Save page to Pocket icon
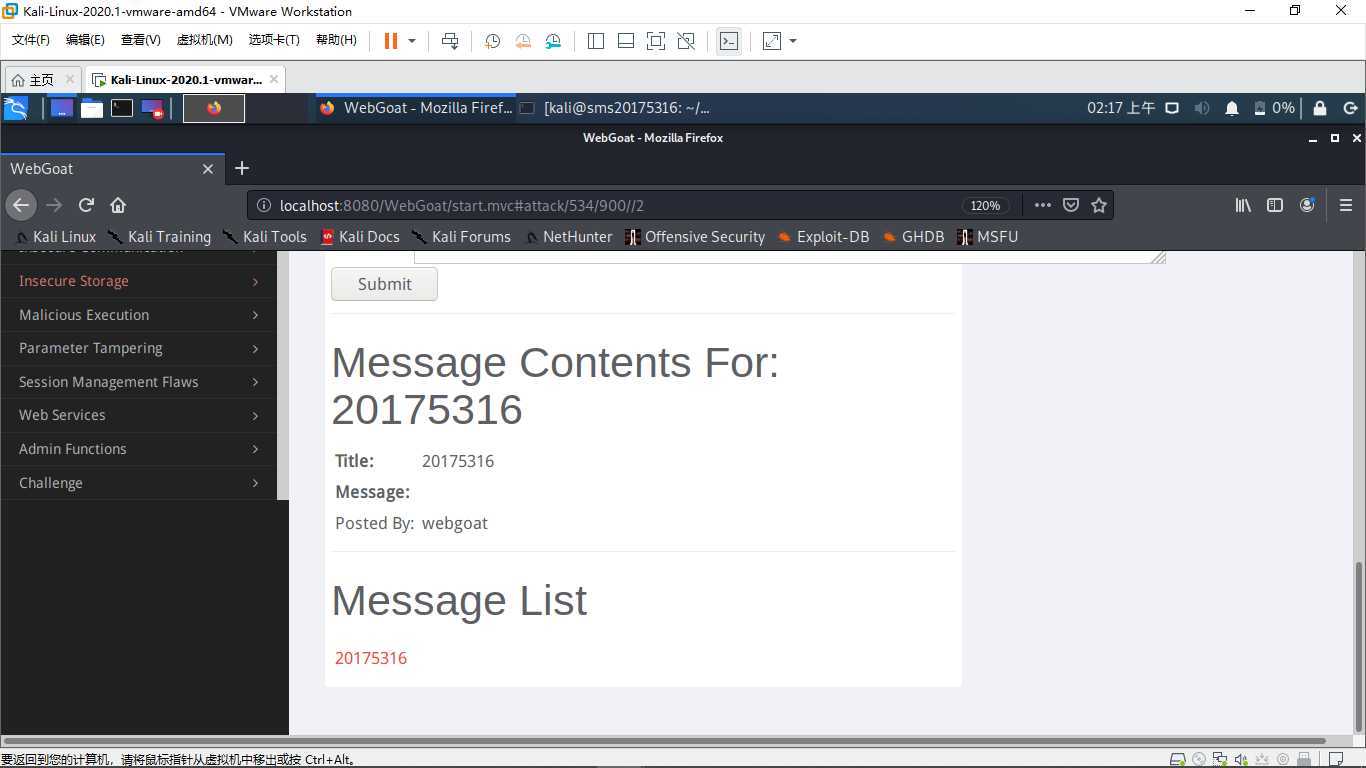This screenshot has width=1366, height=768. coord(1071,205)
